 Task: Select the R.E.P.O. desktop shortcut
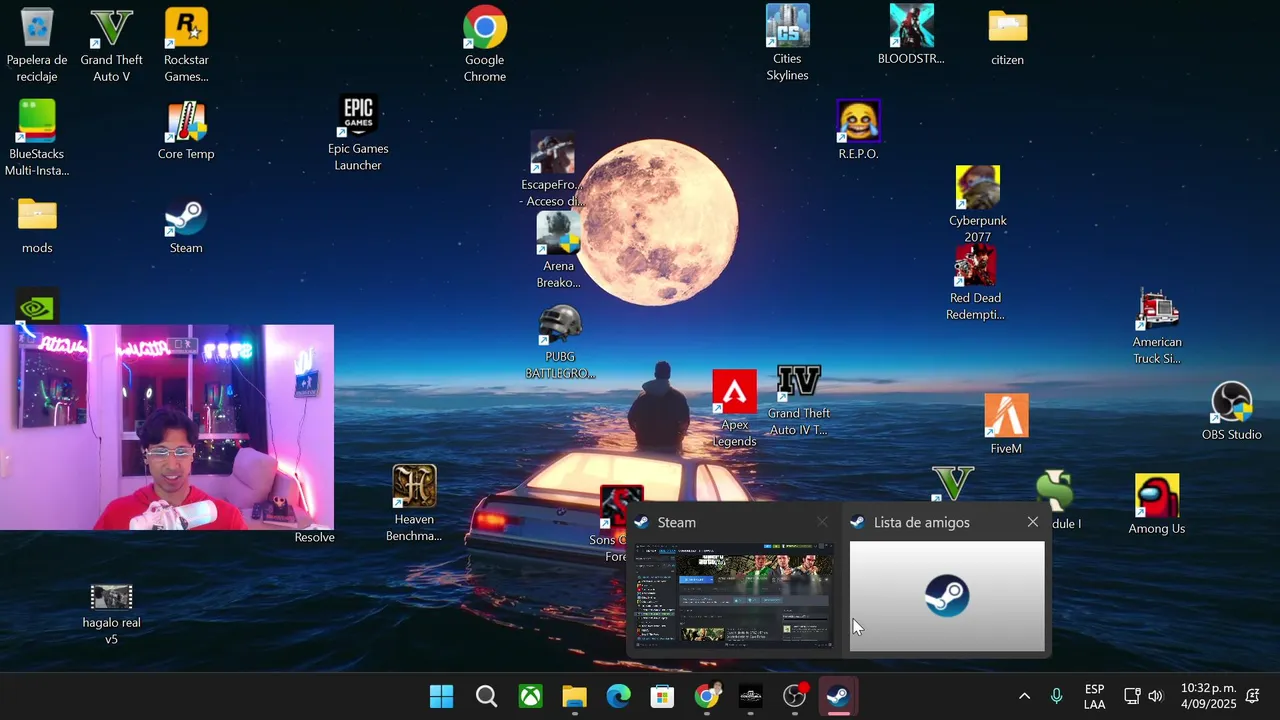[x=858, y=130]
